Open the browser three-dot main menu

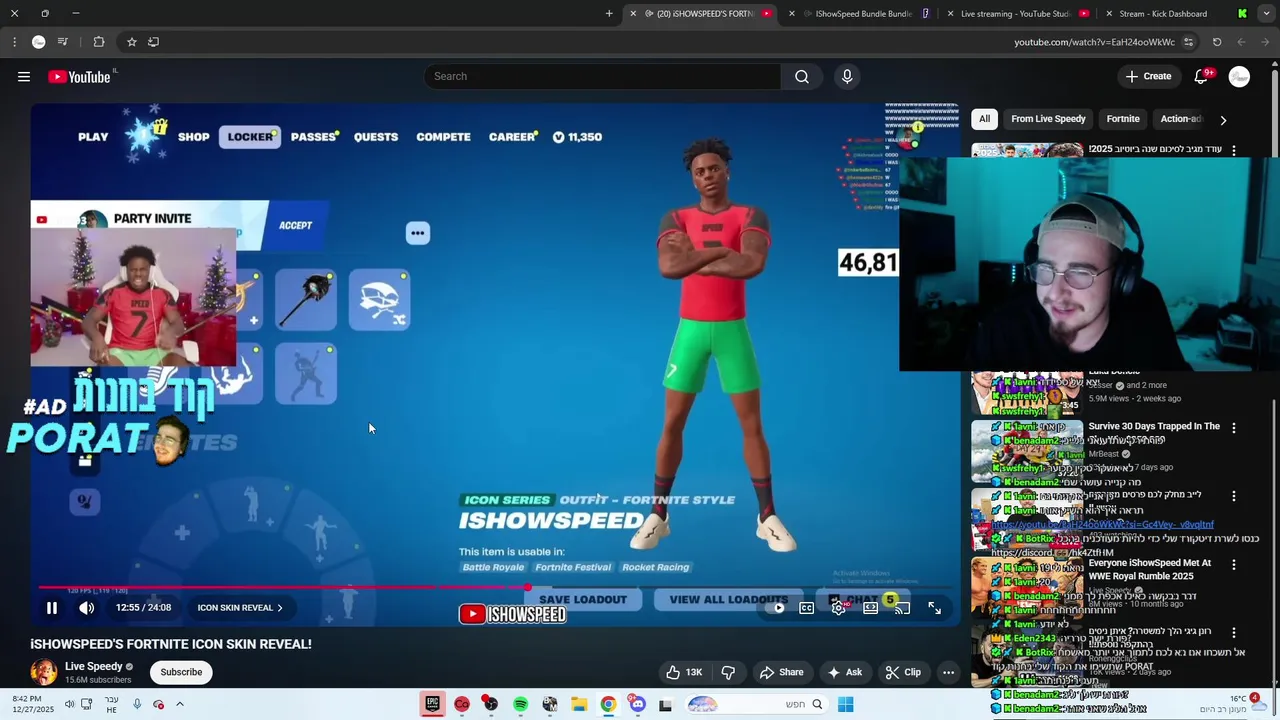tap(14, 42)
